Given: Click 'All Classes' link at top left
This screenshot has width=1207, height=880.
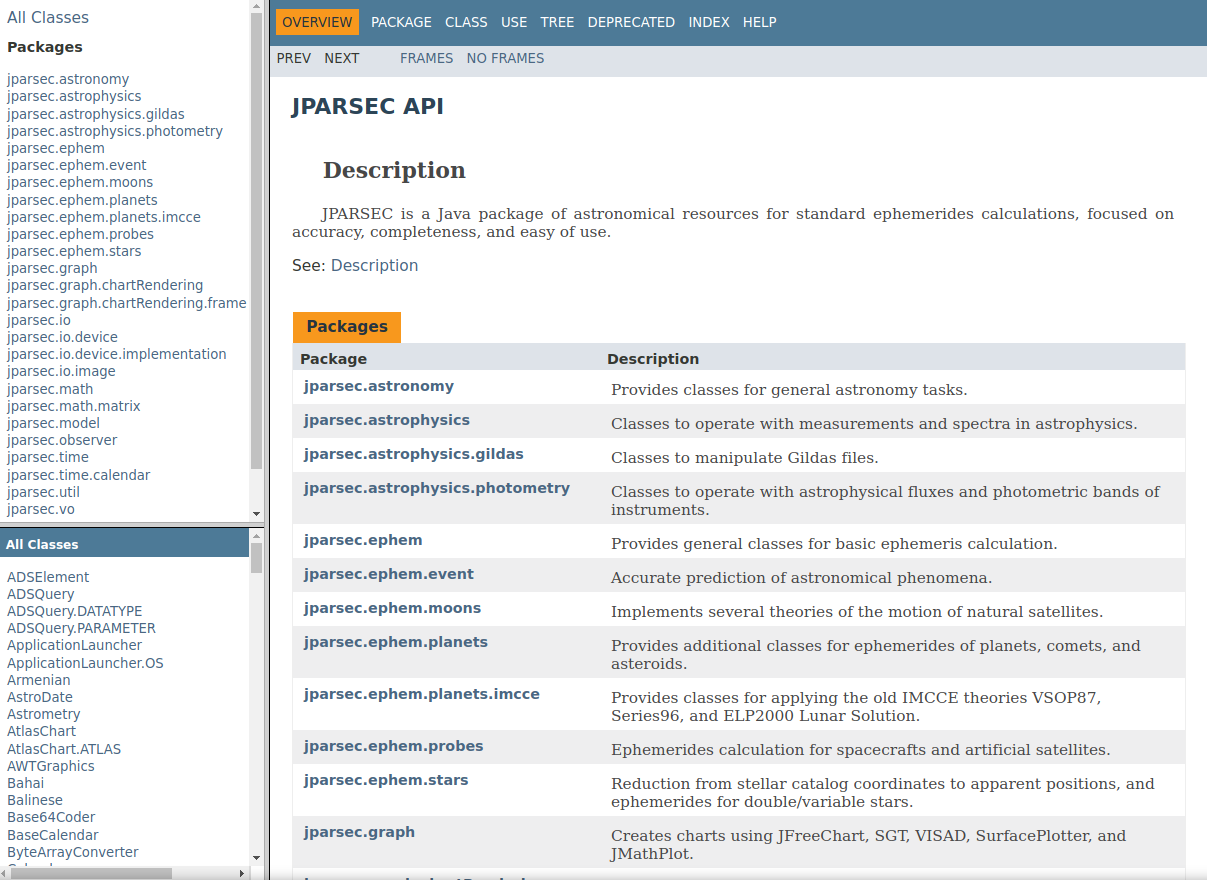Looking at the screenshot, I should click(48, 17).
